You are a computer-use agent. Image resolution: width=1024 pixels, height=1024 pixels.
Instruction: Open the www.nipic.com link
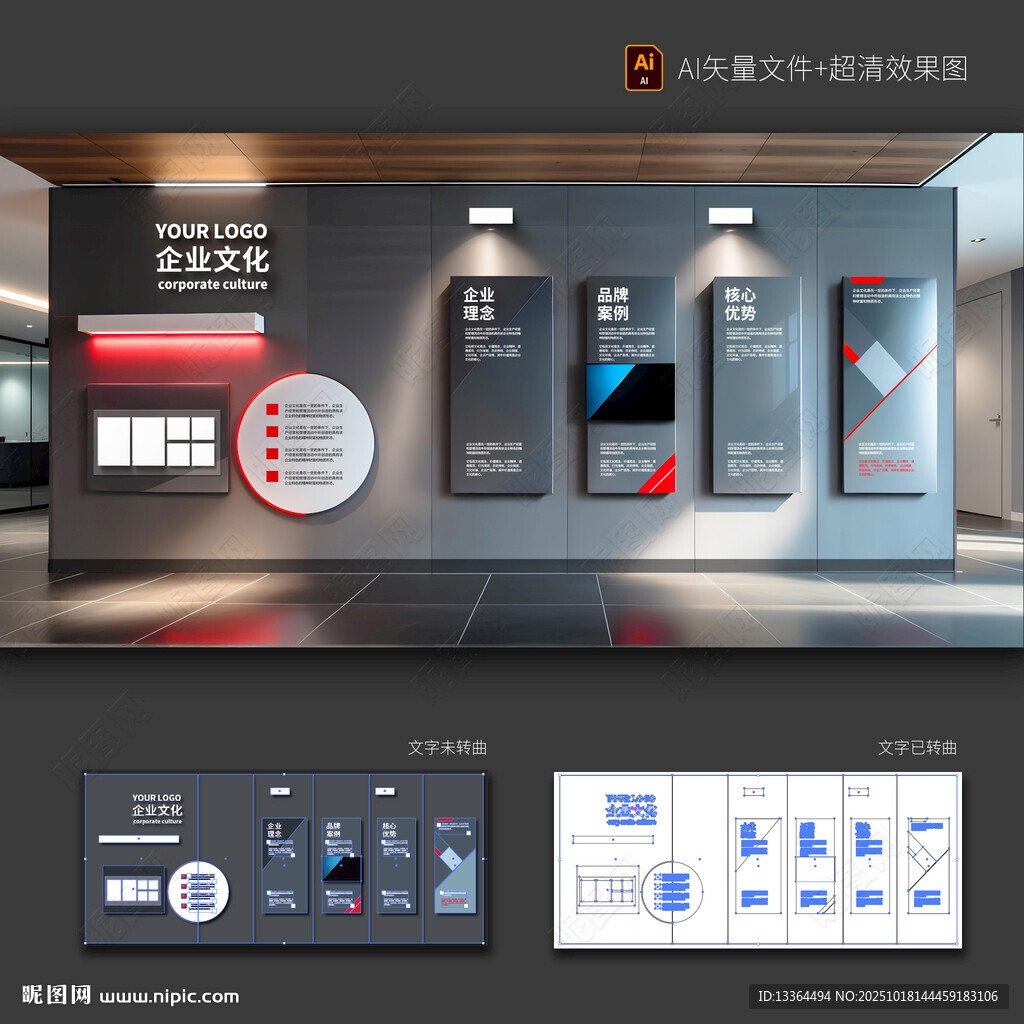tap(169, 997)
